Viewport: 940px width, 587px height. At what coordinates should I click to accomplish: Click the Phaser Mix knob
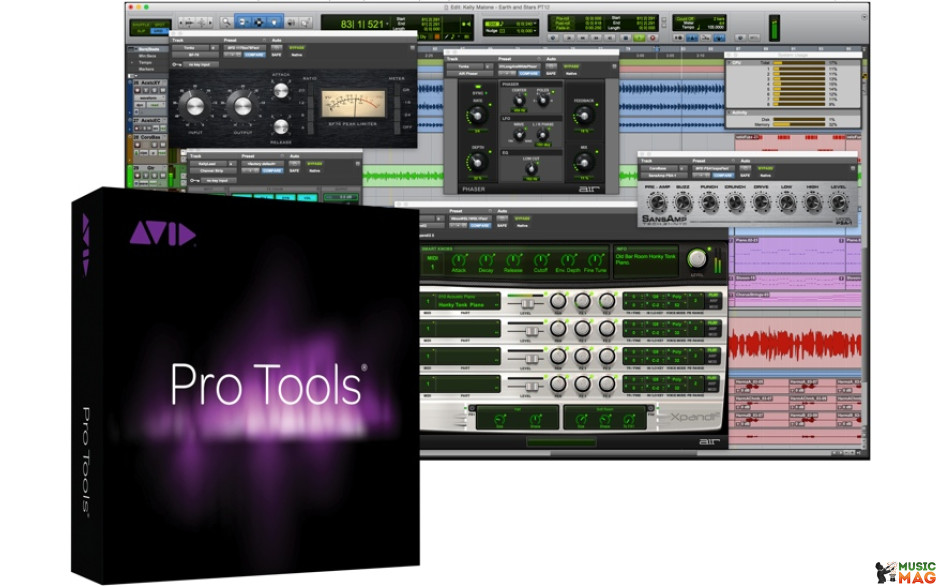[583, 161]
